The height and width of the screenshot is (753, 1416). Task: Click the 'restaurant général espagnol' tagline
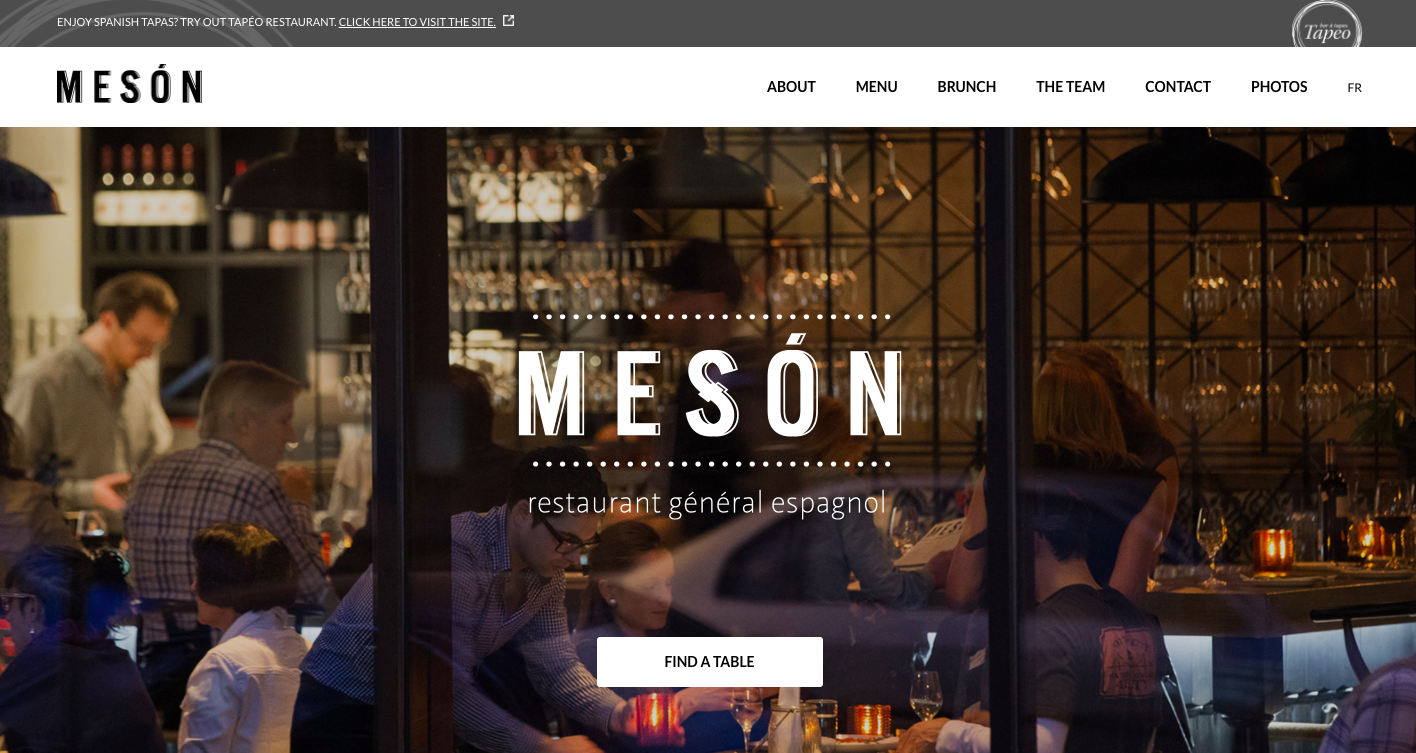[707, 502]
